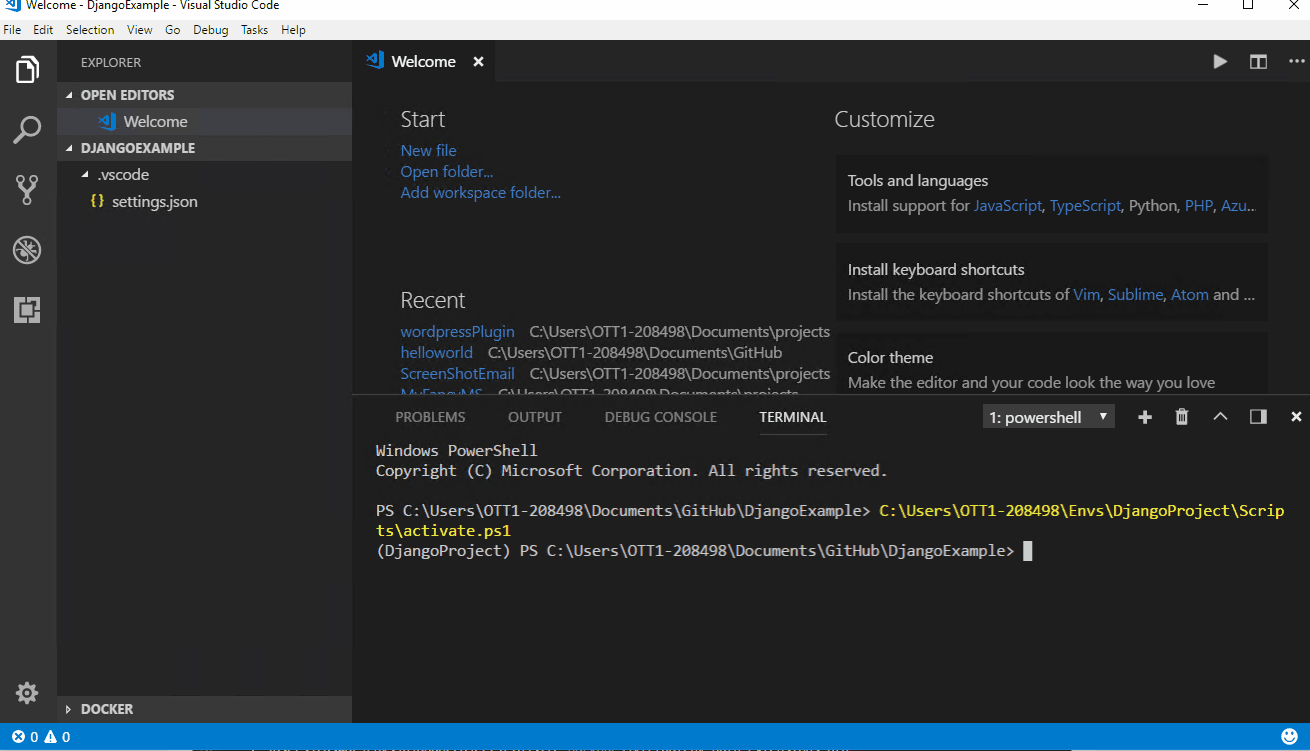Select the Terminal tab
This screenshot has width=1310, height=751.
pyautogui.click(x=793, y=417)
